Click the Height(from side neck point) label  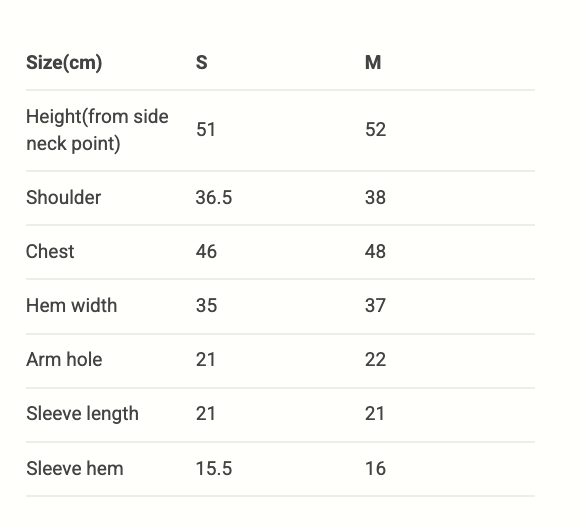[x=97, y=130]
